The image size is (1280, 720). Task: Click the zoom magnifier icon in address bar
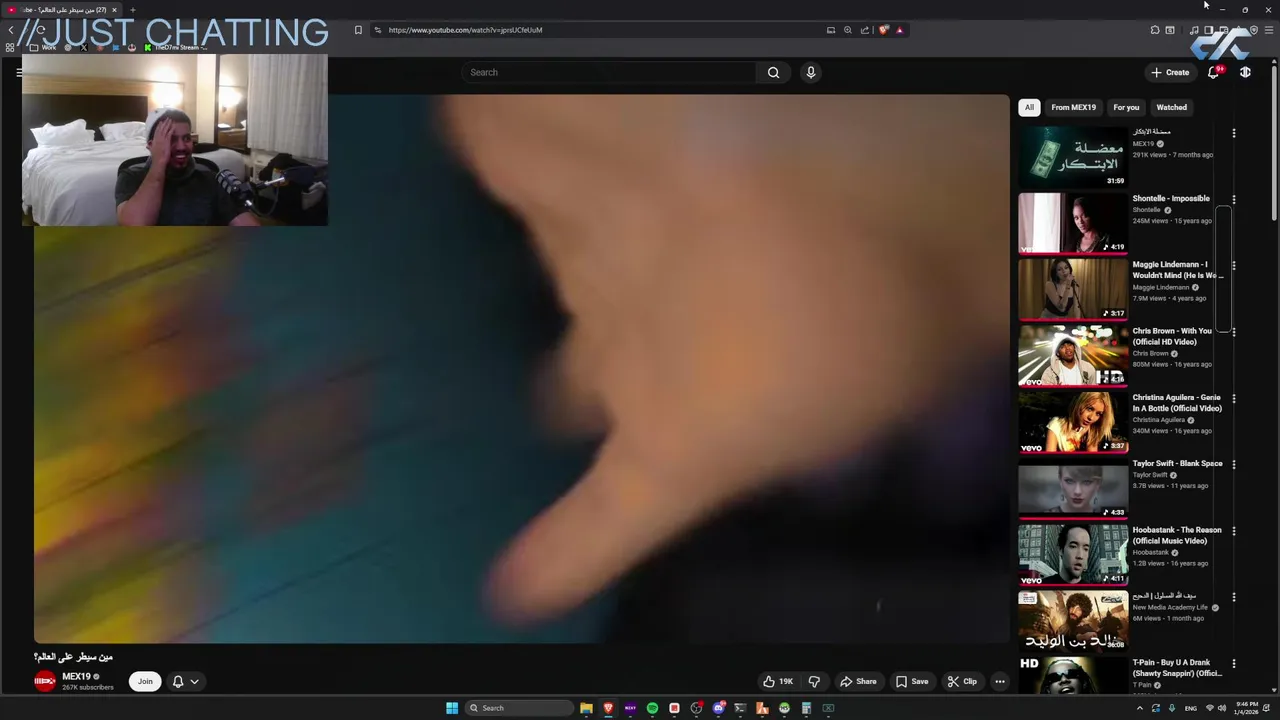tap(848, 30)
